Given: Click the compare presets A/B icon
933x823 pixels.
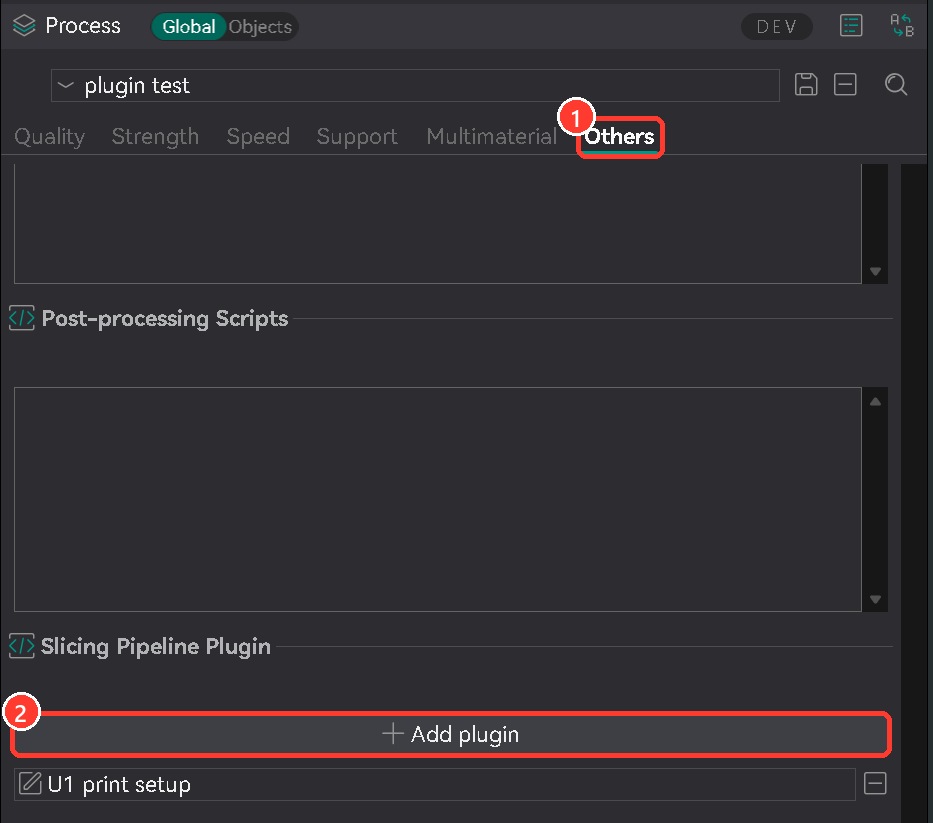Looking at the screenshot, I should click(901, 26).
